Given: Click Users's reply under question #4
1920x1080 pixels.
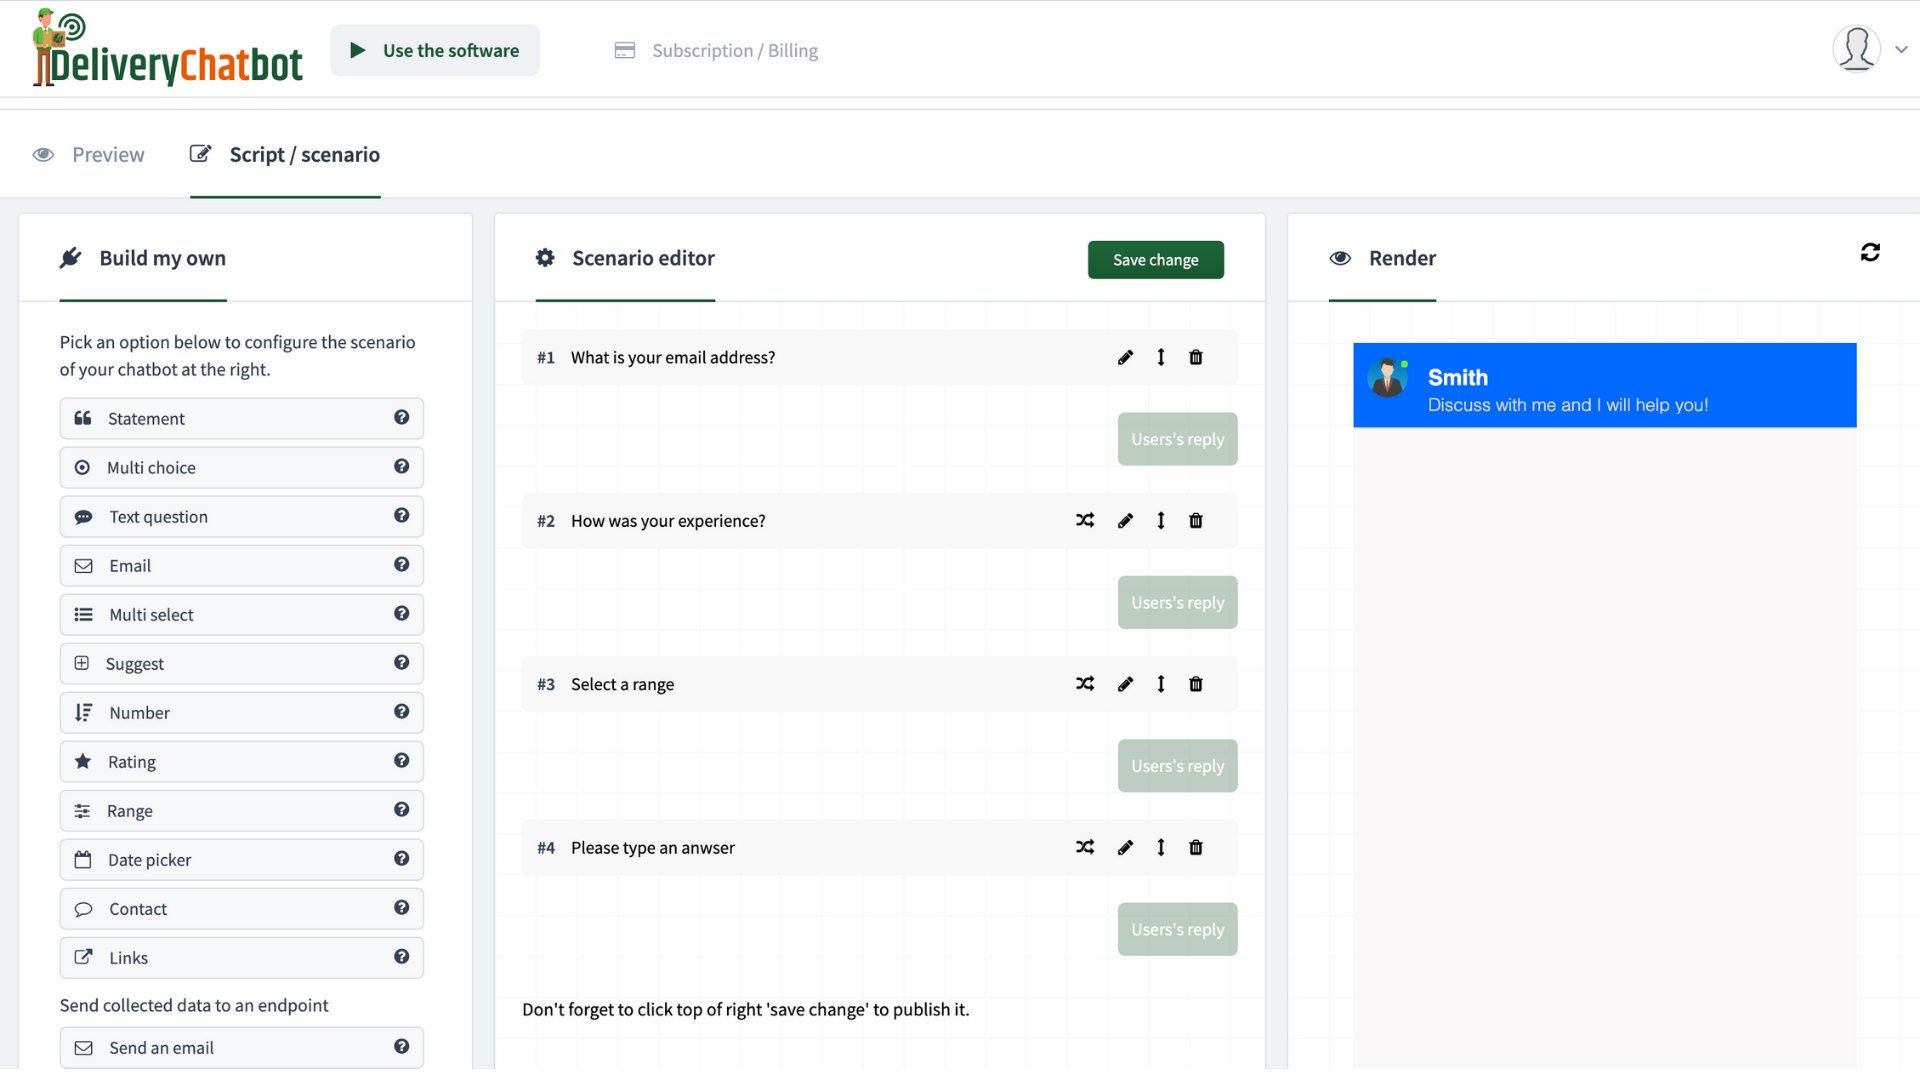Looking at the screenshot, I should [1177, 929].
